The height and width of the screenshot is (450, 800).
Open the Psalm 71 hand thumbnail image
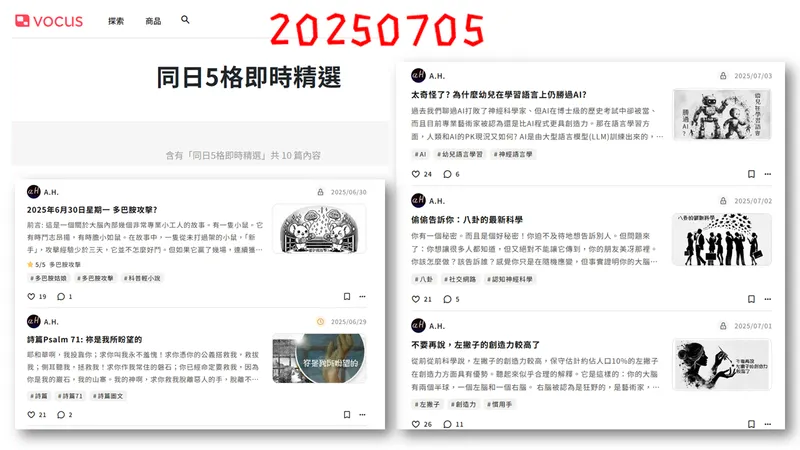(319, 358)
